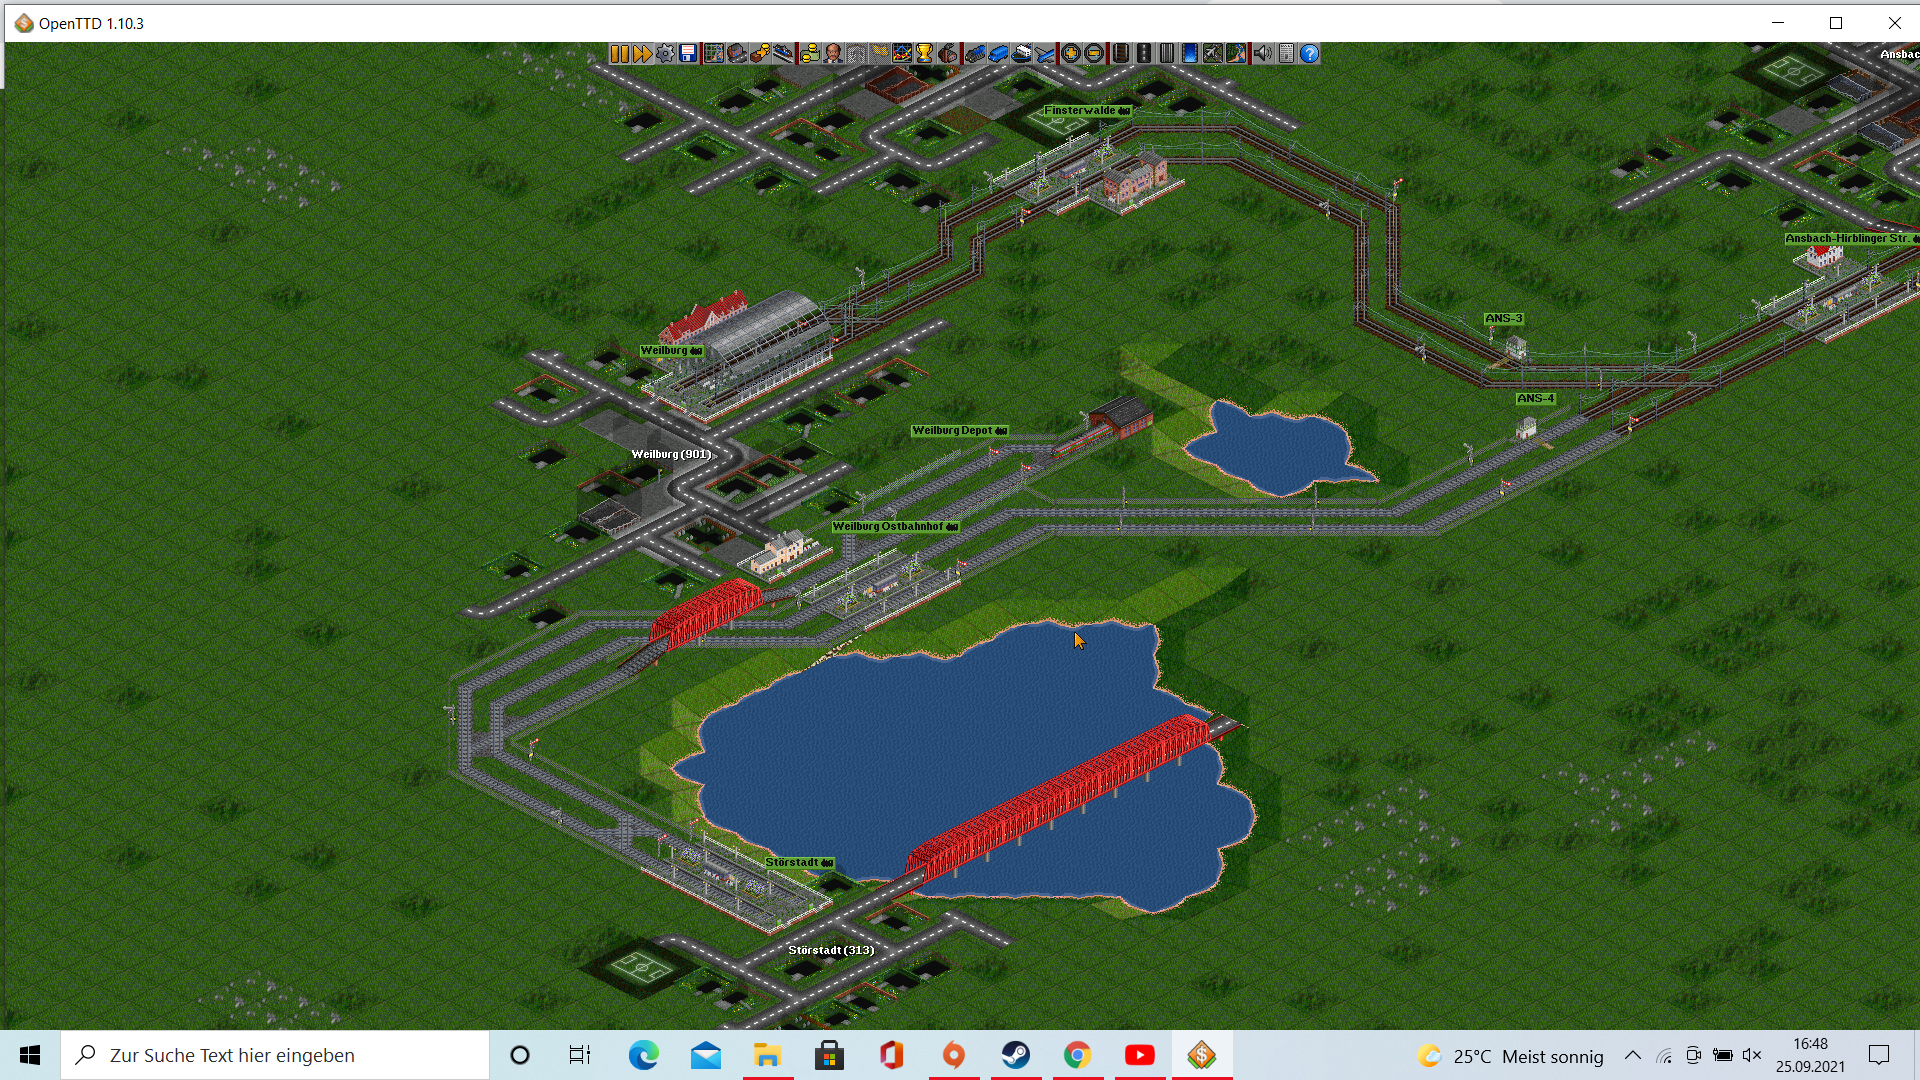Pause the game

point(619,53)
